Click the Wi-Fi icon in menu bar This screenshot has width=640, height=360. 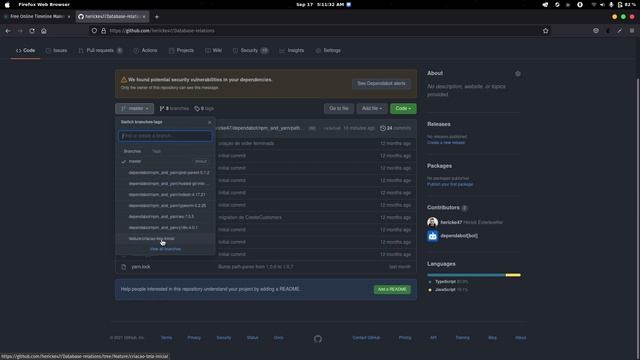click(x=593, y=4)
